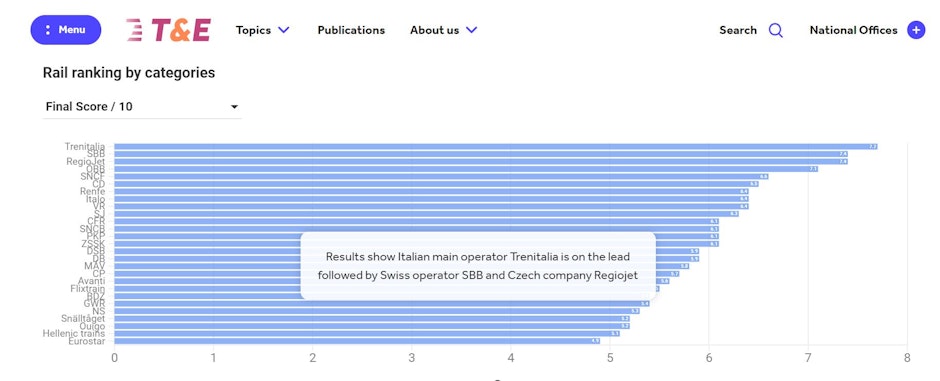Click the Trenitalia bar in chart
This screenshot has height=381, width=940.
click(496, 147)
